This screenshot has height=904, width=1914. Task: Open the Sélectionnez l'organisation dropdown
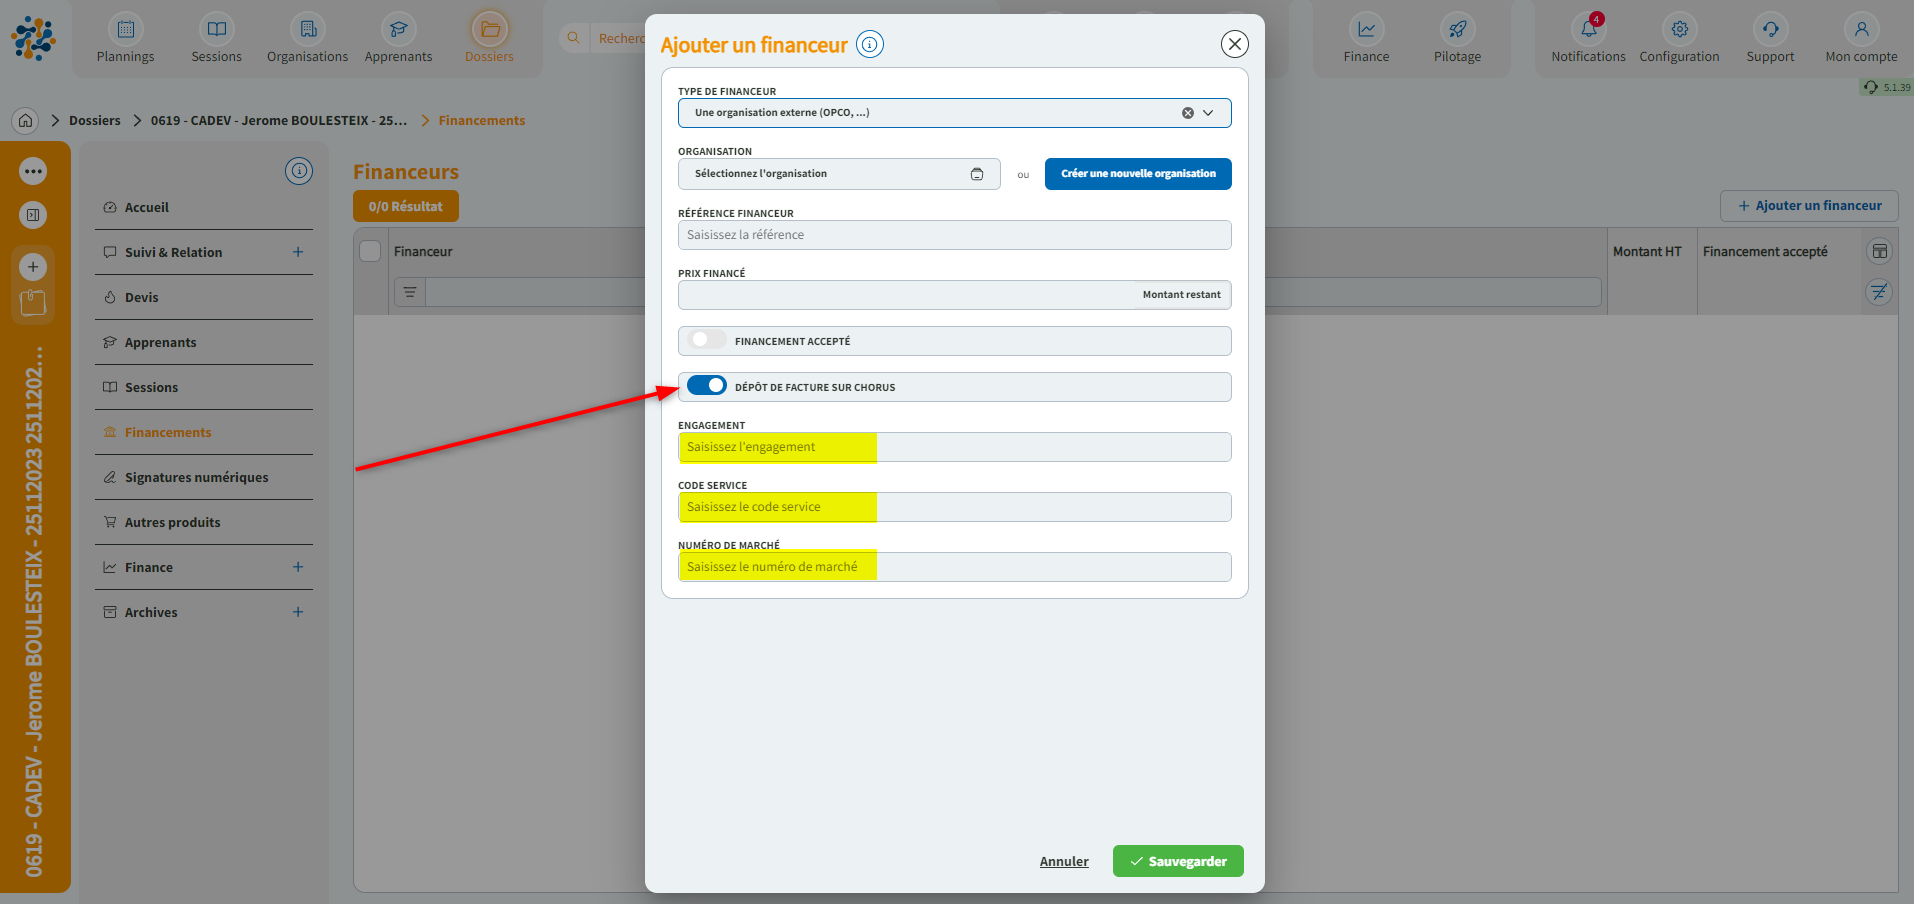click(x=838, y=174)
